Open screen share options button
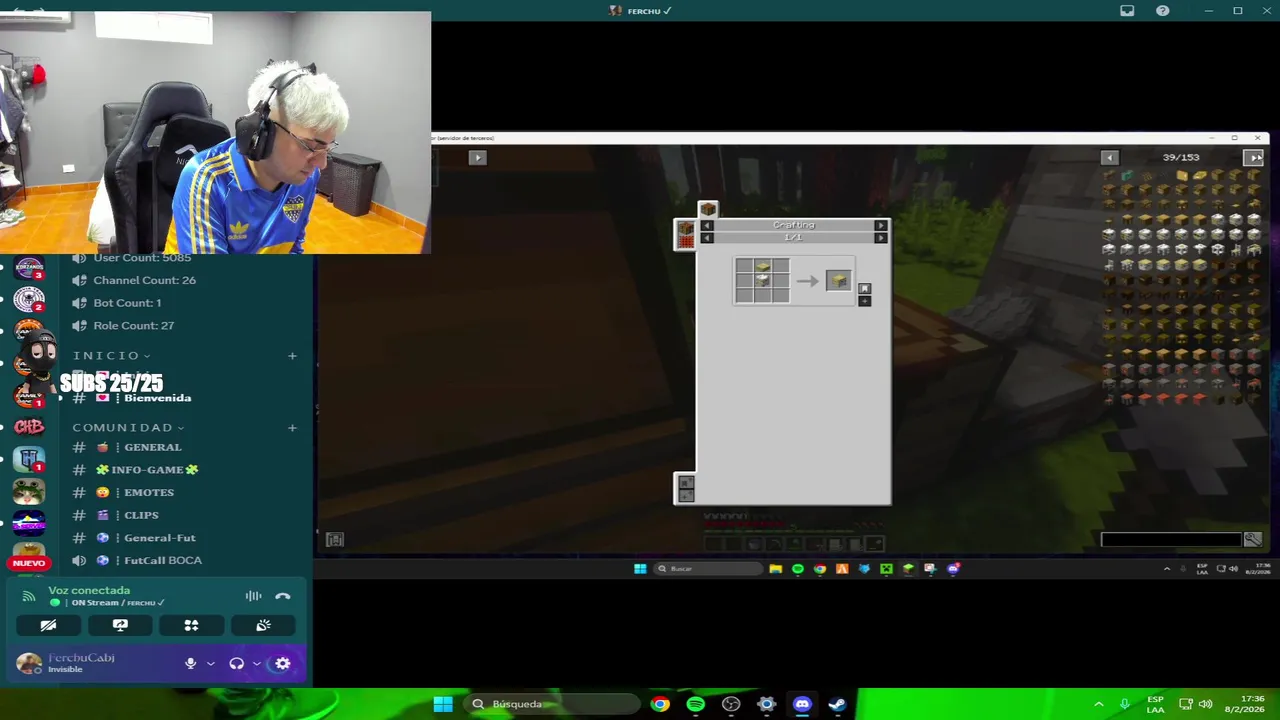This screenshot has width=1280, height=720. tap(120, 625)
